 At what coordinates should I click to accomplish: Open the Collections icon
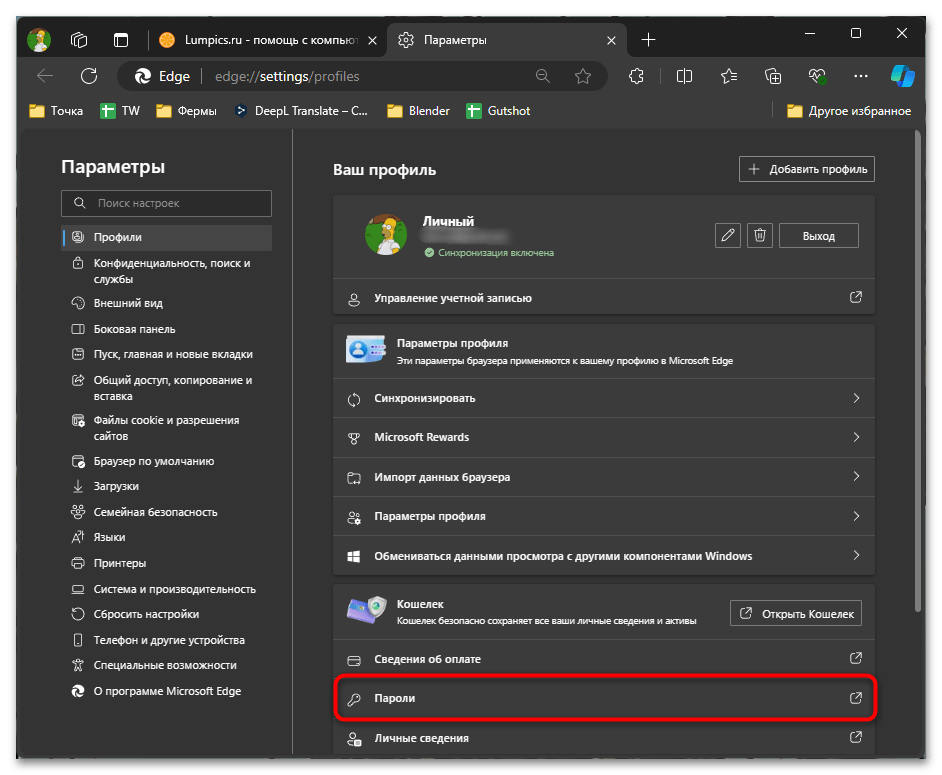click(773, 76)
